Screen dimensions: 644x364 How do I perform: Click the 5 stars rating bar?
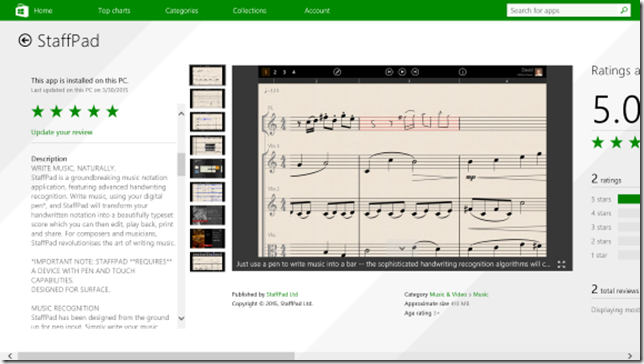pos(629,199)
